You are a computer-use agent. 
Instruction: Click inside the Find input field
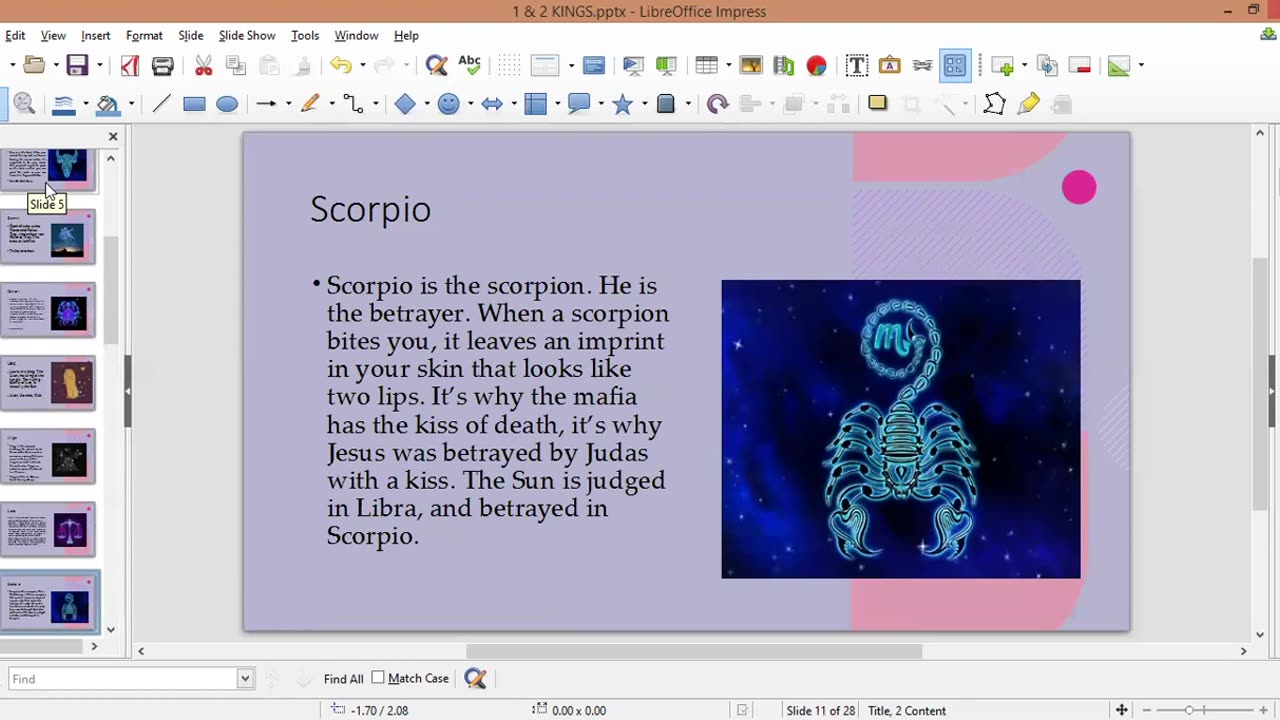[123, 679]
